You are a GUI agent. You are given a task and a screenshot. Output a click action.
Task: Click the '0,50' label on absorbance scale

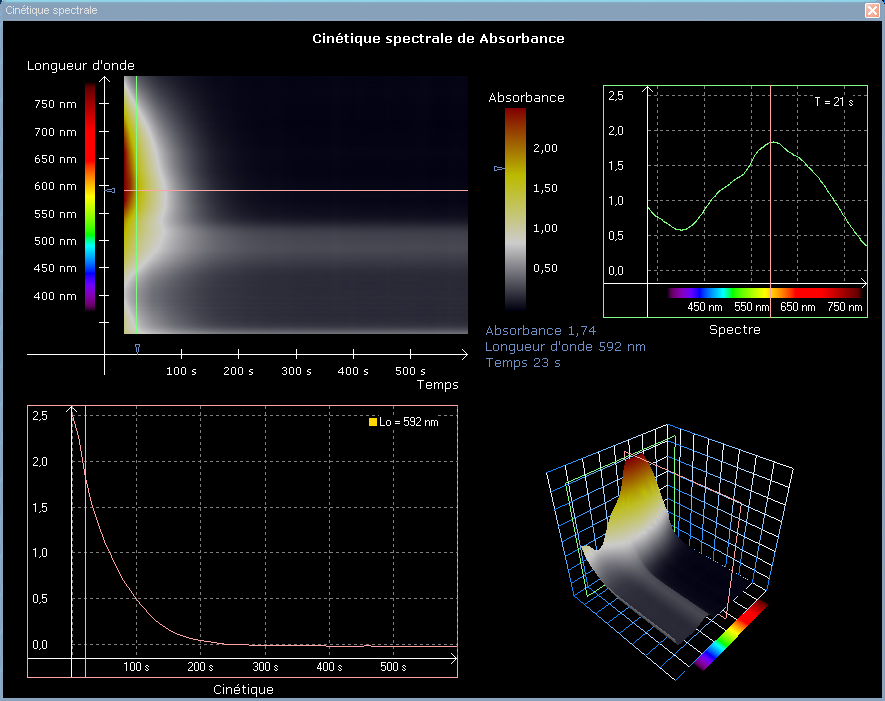(545, 269)
